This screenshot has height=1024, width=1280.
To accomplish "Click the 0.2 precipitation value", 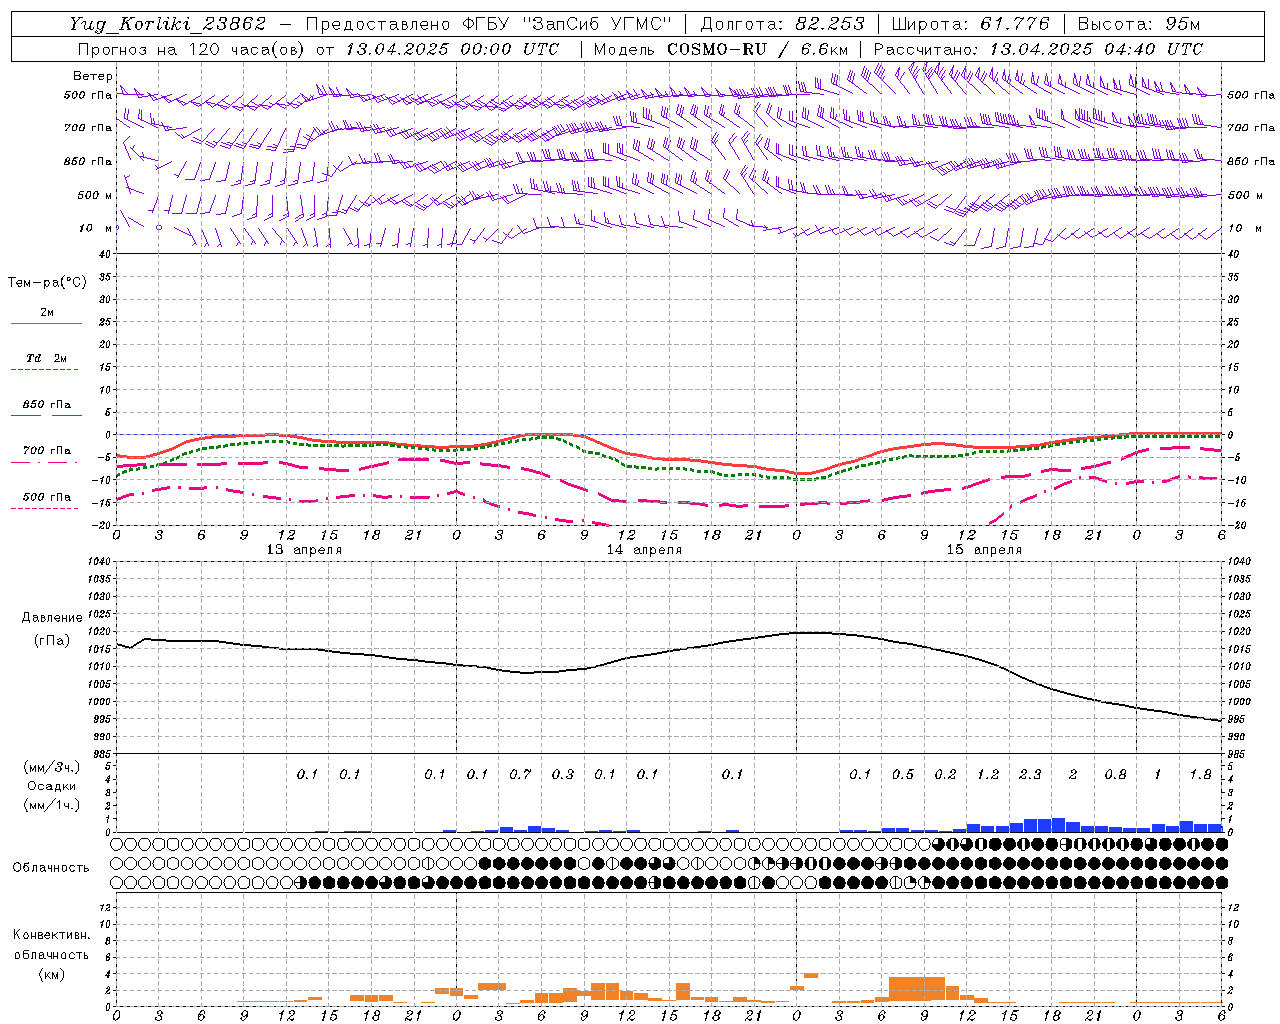I will [945, 774].
